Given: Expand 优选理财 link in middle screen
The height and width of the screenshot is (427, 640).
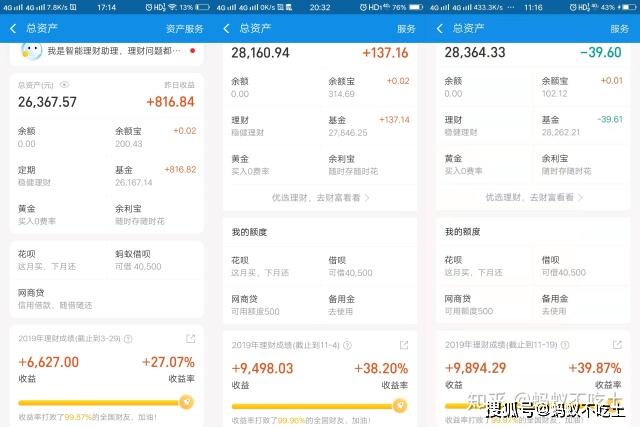Looking at the screenshot, I should coord(320,198).
